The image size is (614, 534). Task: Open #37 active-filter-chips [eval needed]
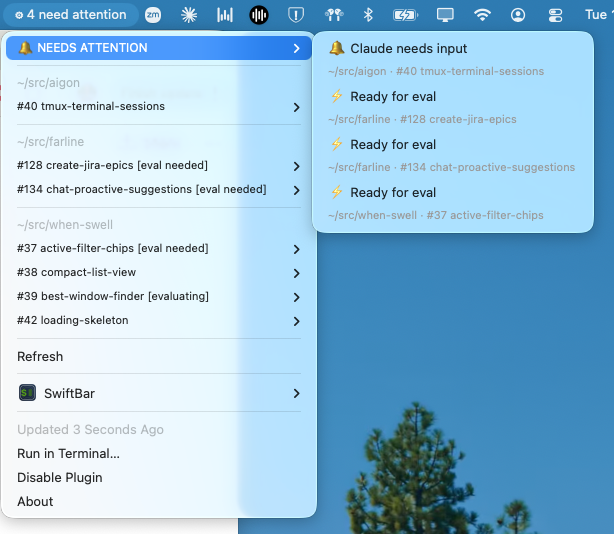click(x=159, y=249)
